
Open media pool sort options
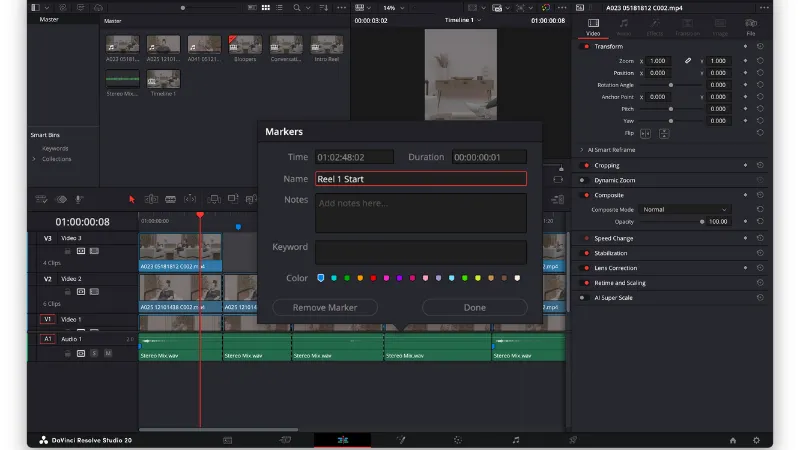pos(323,8)
